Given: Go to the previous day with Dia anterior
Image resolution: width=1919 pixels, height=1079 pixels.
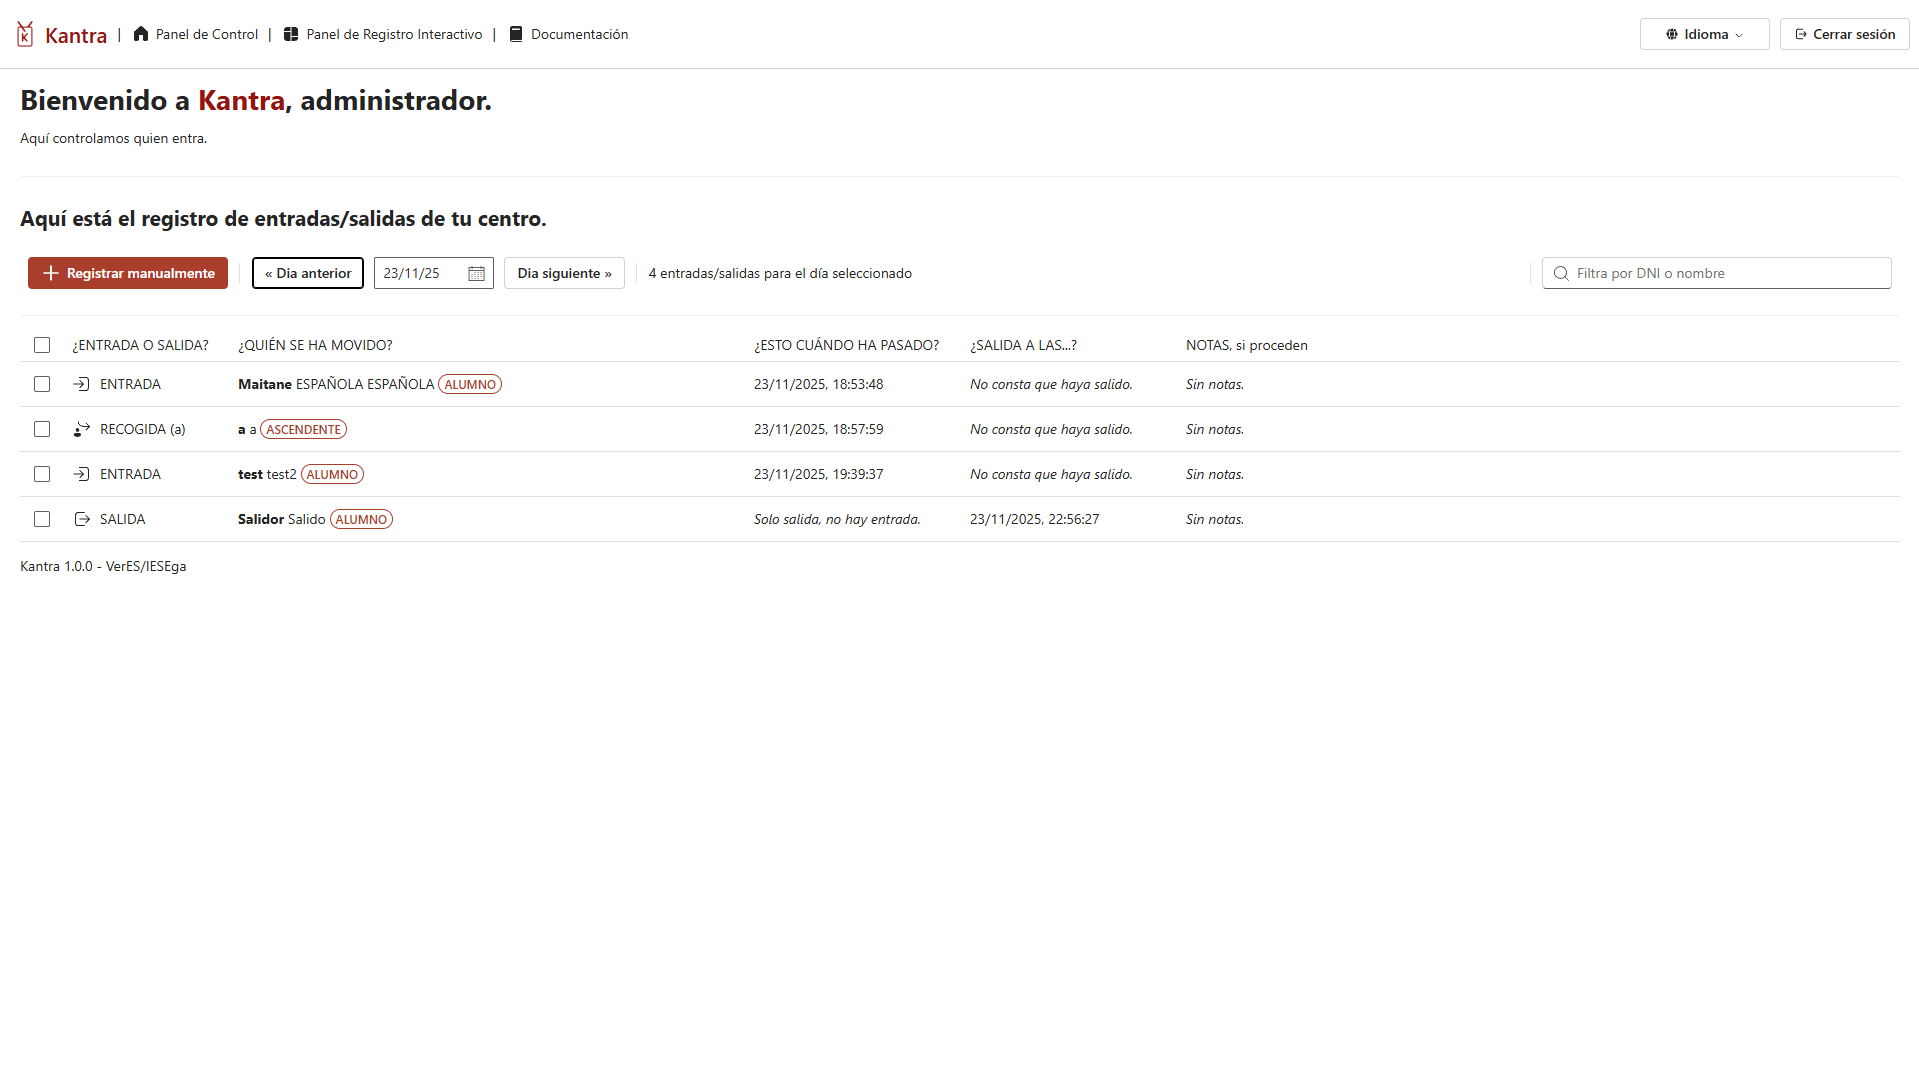Looking at the screenshot, I should 308,273.
